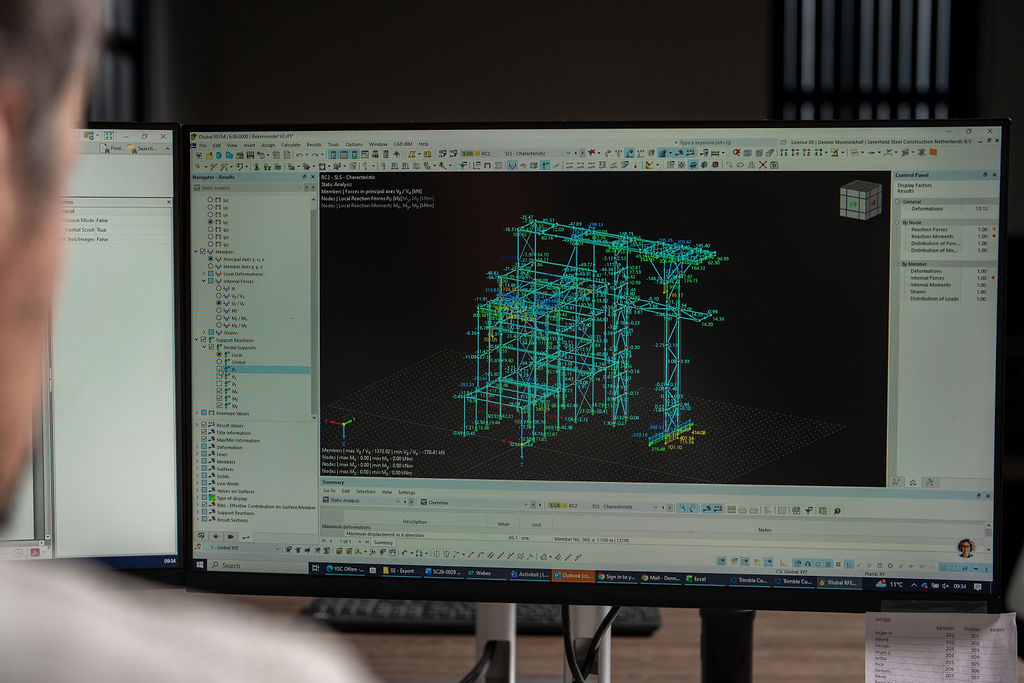Open the File menu in RFEM
This screenshot has width=1024, height=683.
coord(202,145)
